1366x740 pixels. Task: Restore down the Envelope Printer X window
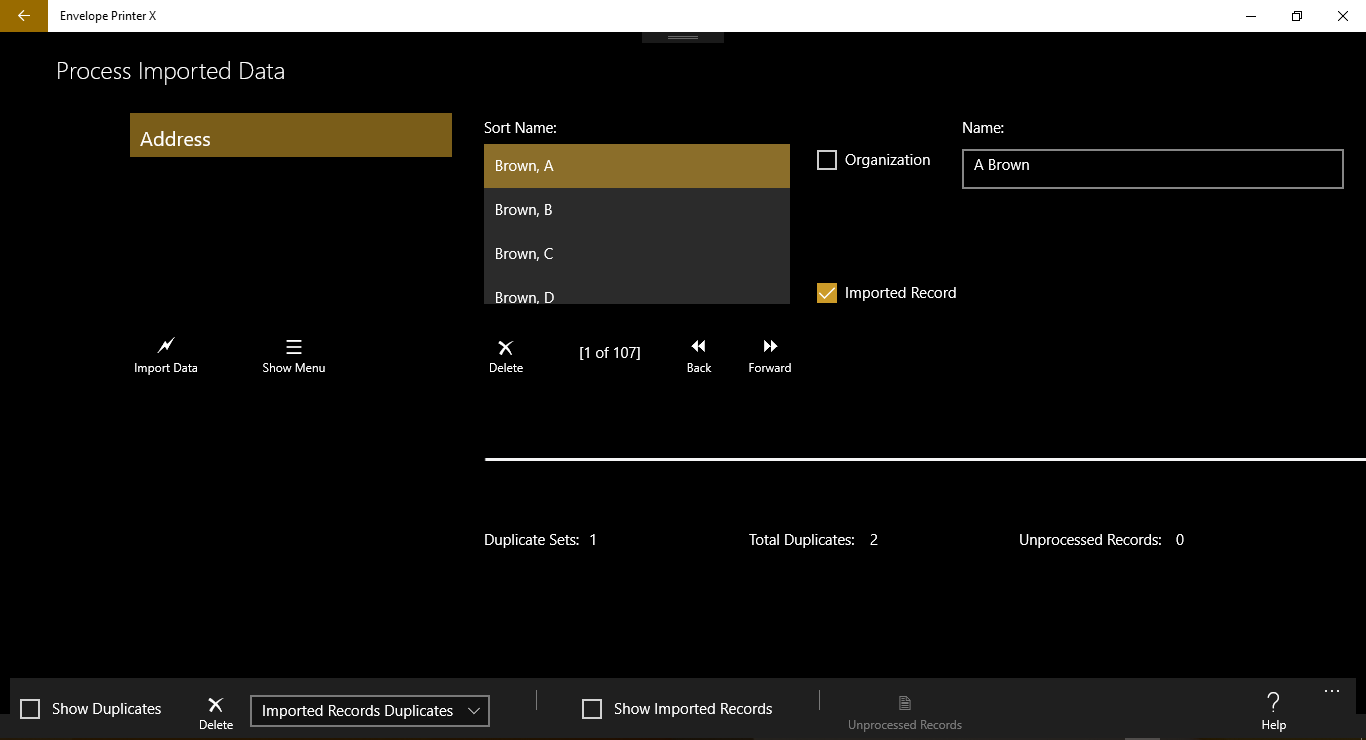[x=1297, y=16]
